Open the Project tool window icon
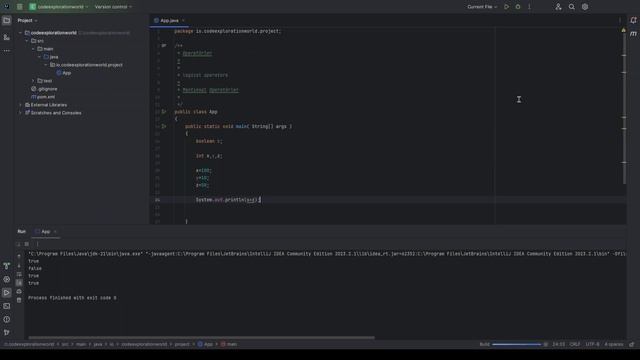Viewport: 640px width, 360px height. point(7,20)
